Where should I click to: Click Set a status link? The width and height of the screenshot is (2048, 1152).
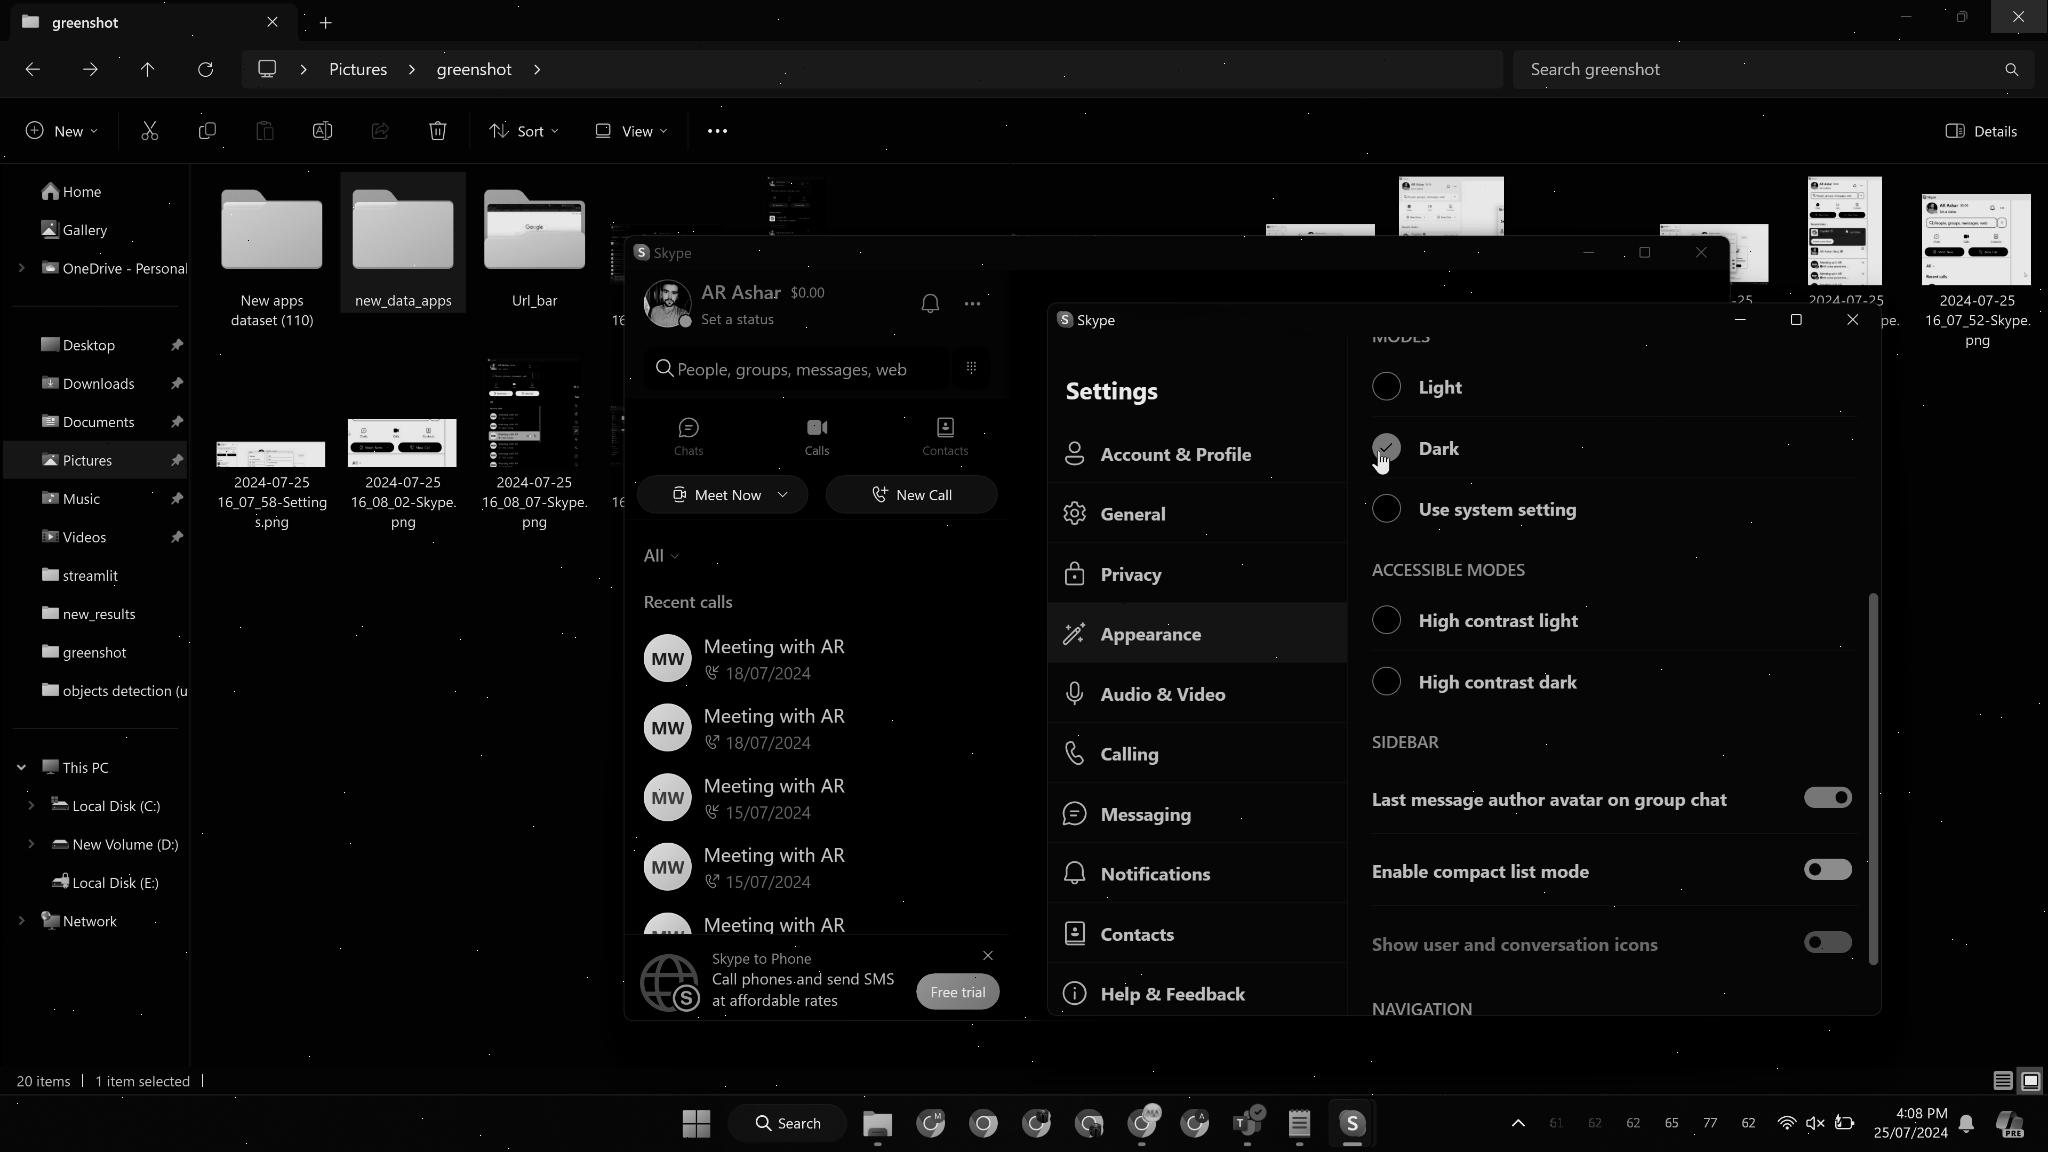coord(737,319)
